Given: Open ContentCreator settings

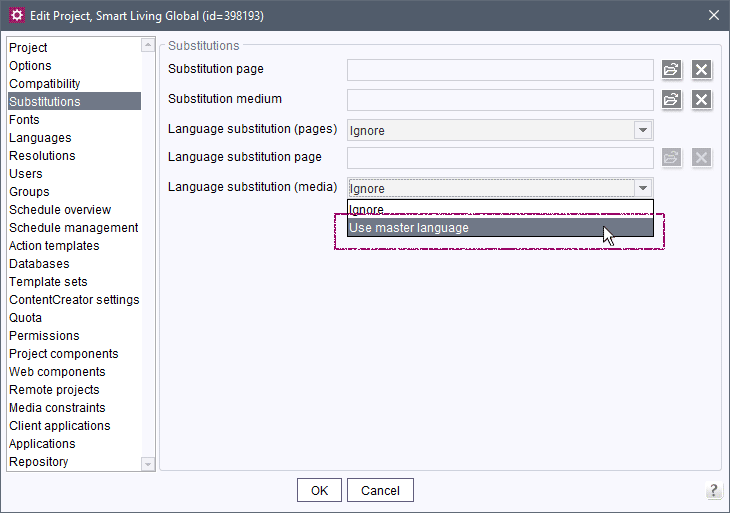Looking at the screenshot, I should pyautogui.click(x=74, y=300).
